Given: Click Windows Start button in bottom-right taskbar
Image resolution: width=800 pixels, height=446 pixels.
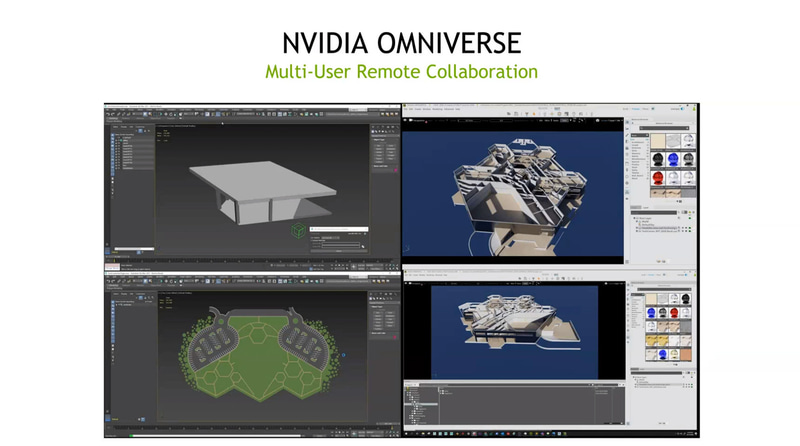Looking at the screenshot, I should [407, 434].
